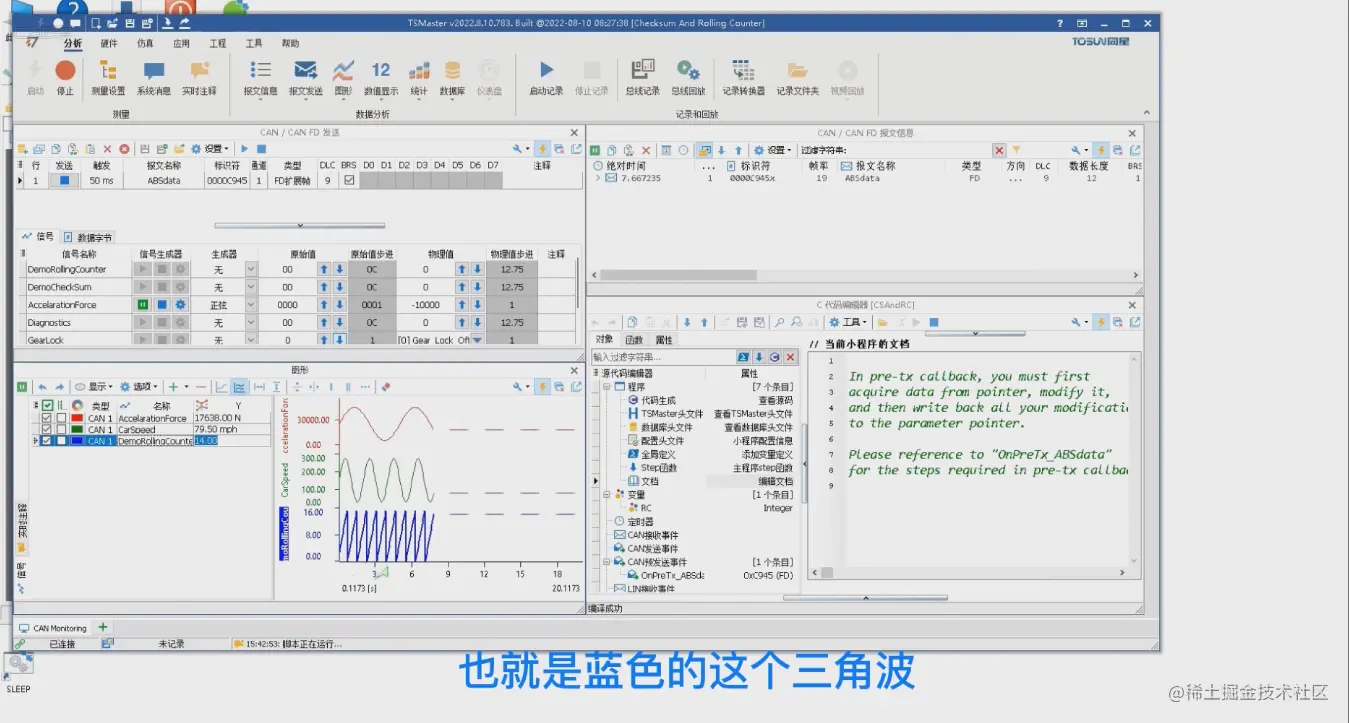Click the red 停止 stop button

[65, 76]
